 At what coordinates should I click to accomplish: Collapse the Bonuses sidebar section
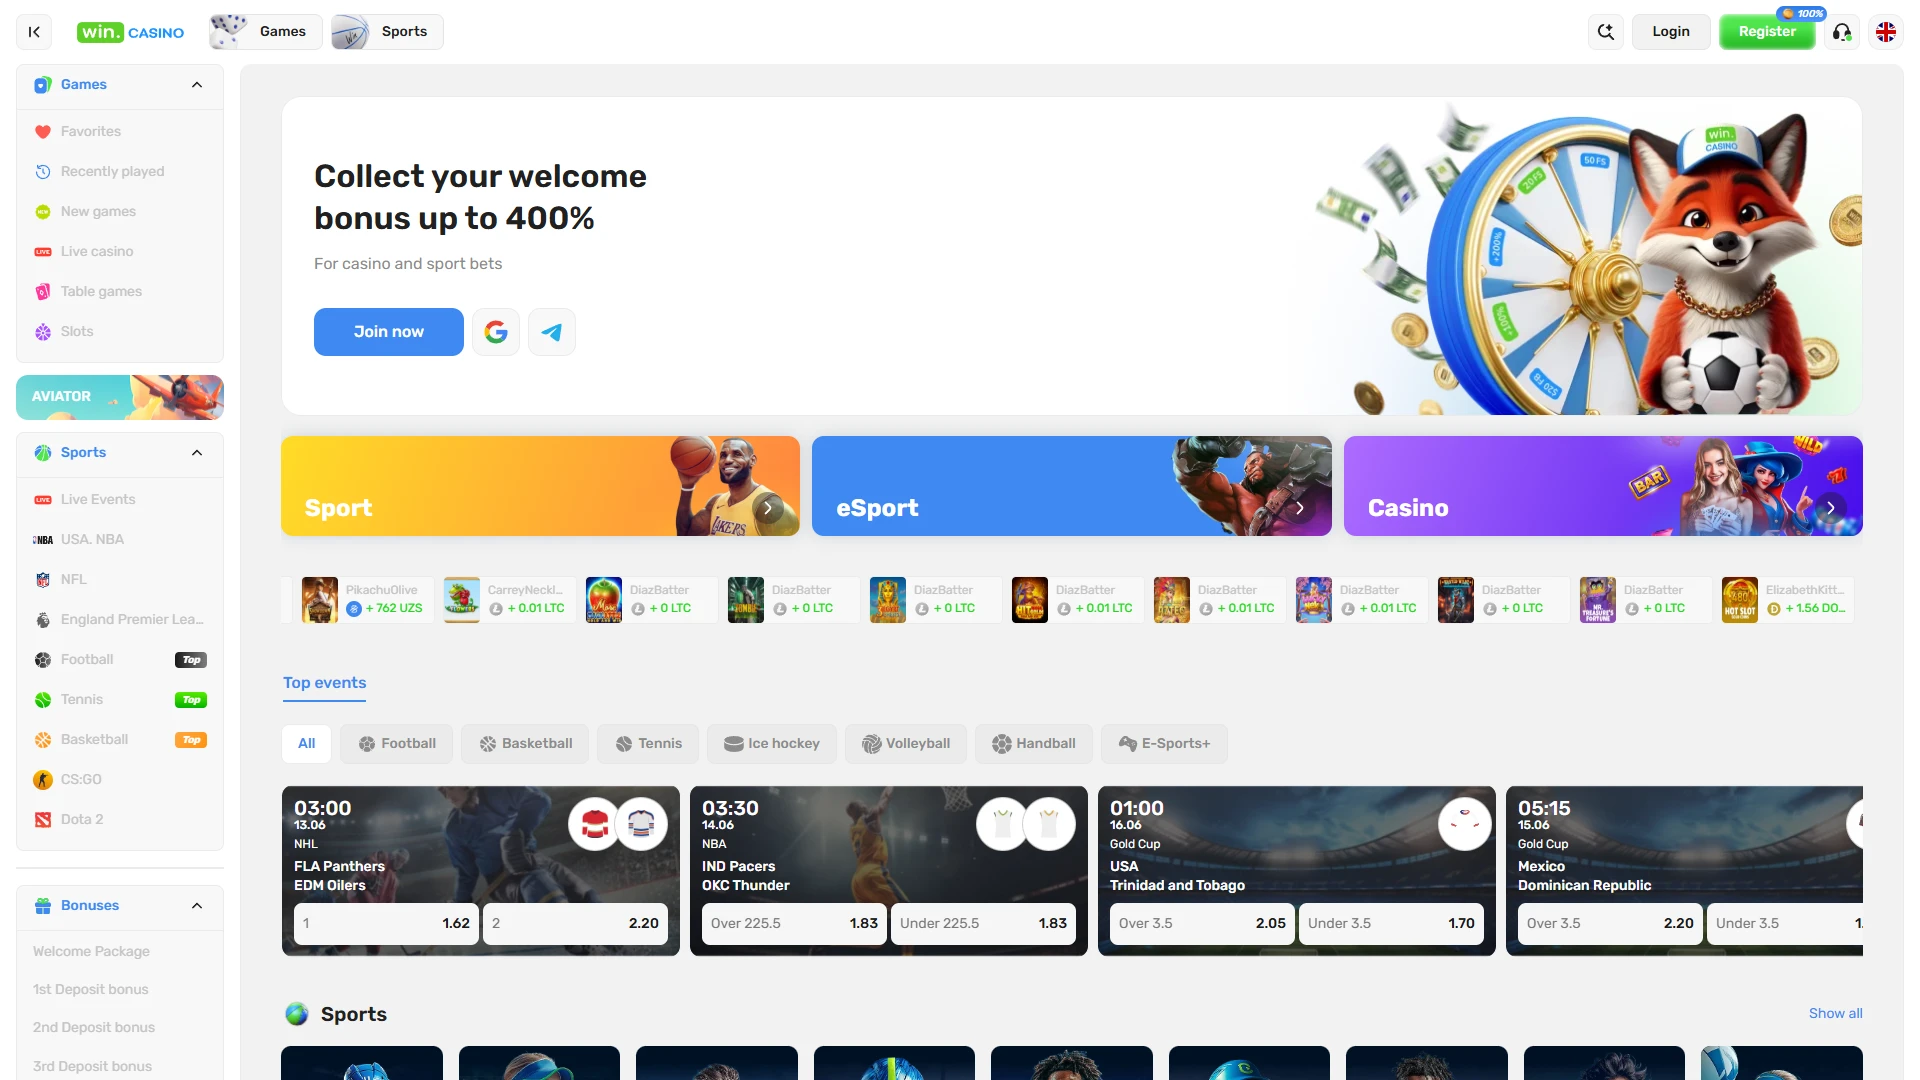(x=197, y=906)
